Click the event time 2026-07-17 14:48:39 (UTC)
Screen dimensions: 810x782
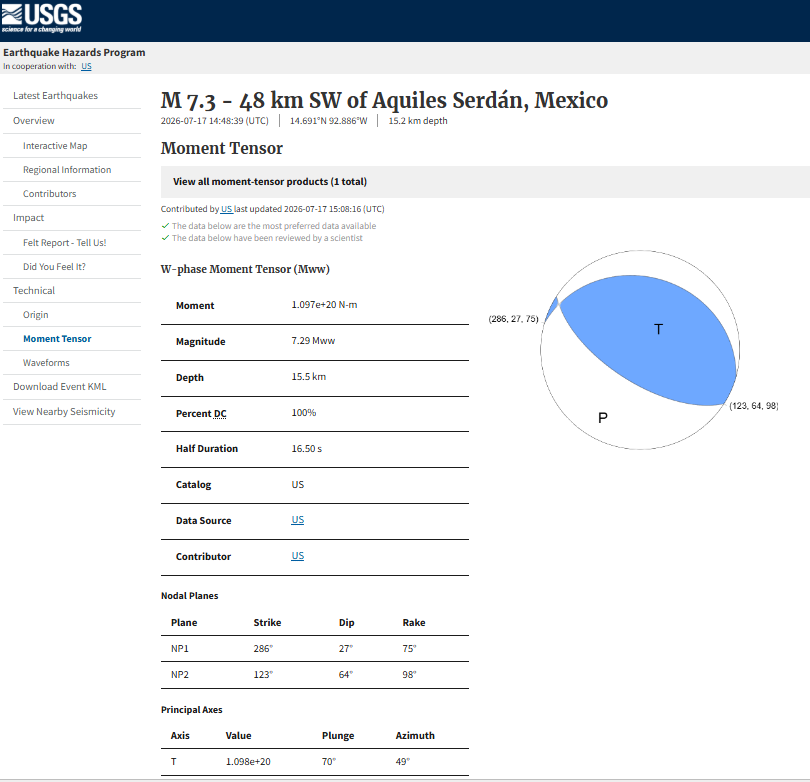tap(214, 121)
